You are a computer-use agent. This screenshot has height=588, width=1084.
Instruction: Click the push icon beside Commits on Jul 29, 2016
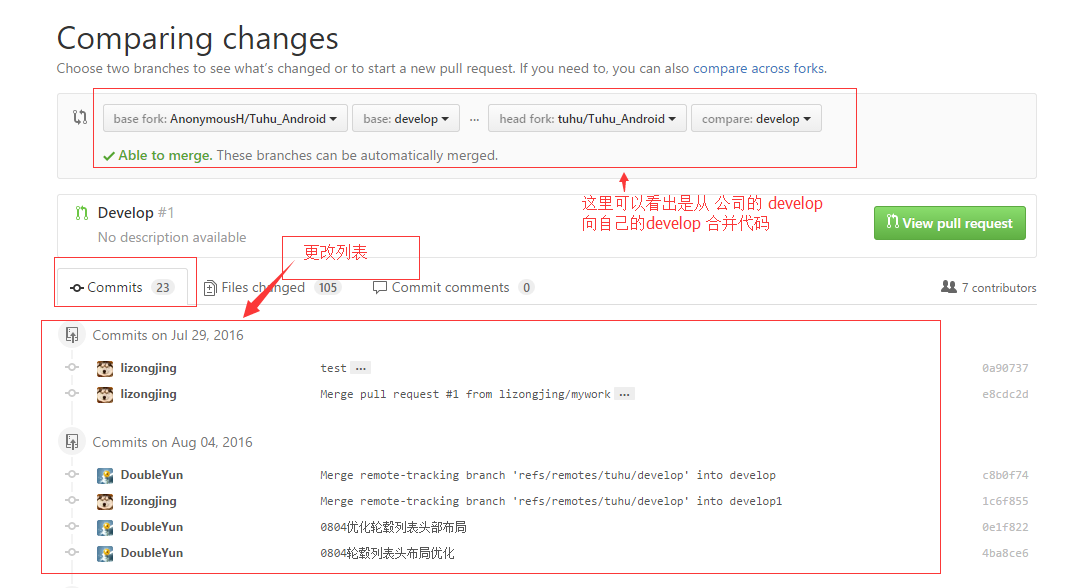point(72,335)
